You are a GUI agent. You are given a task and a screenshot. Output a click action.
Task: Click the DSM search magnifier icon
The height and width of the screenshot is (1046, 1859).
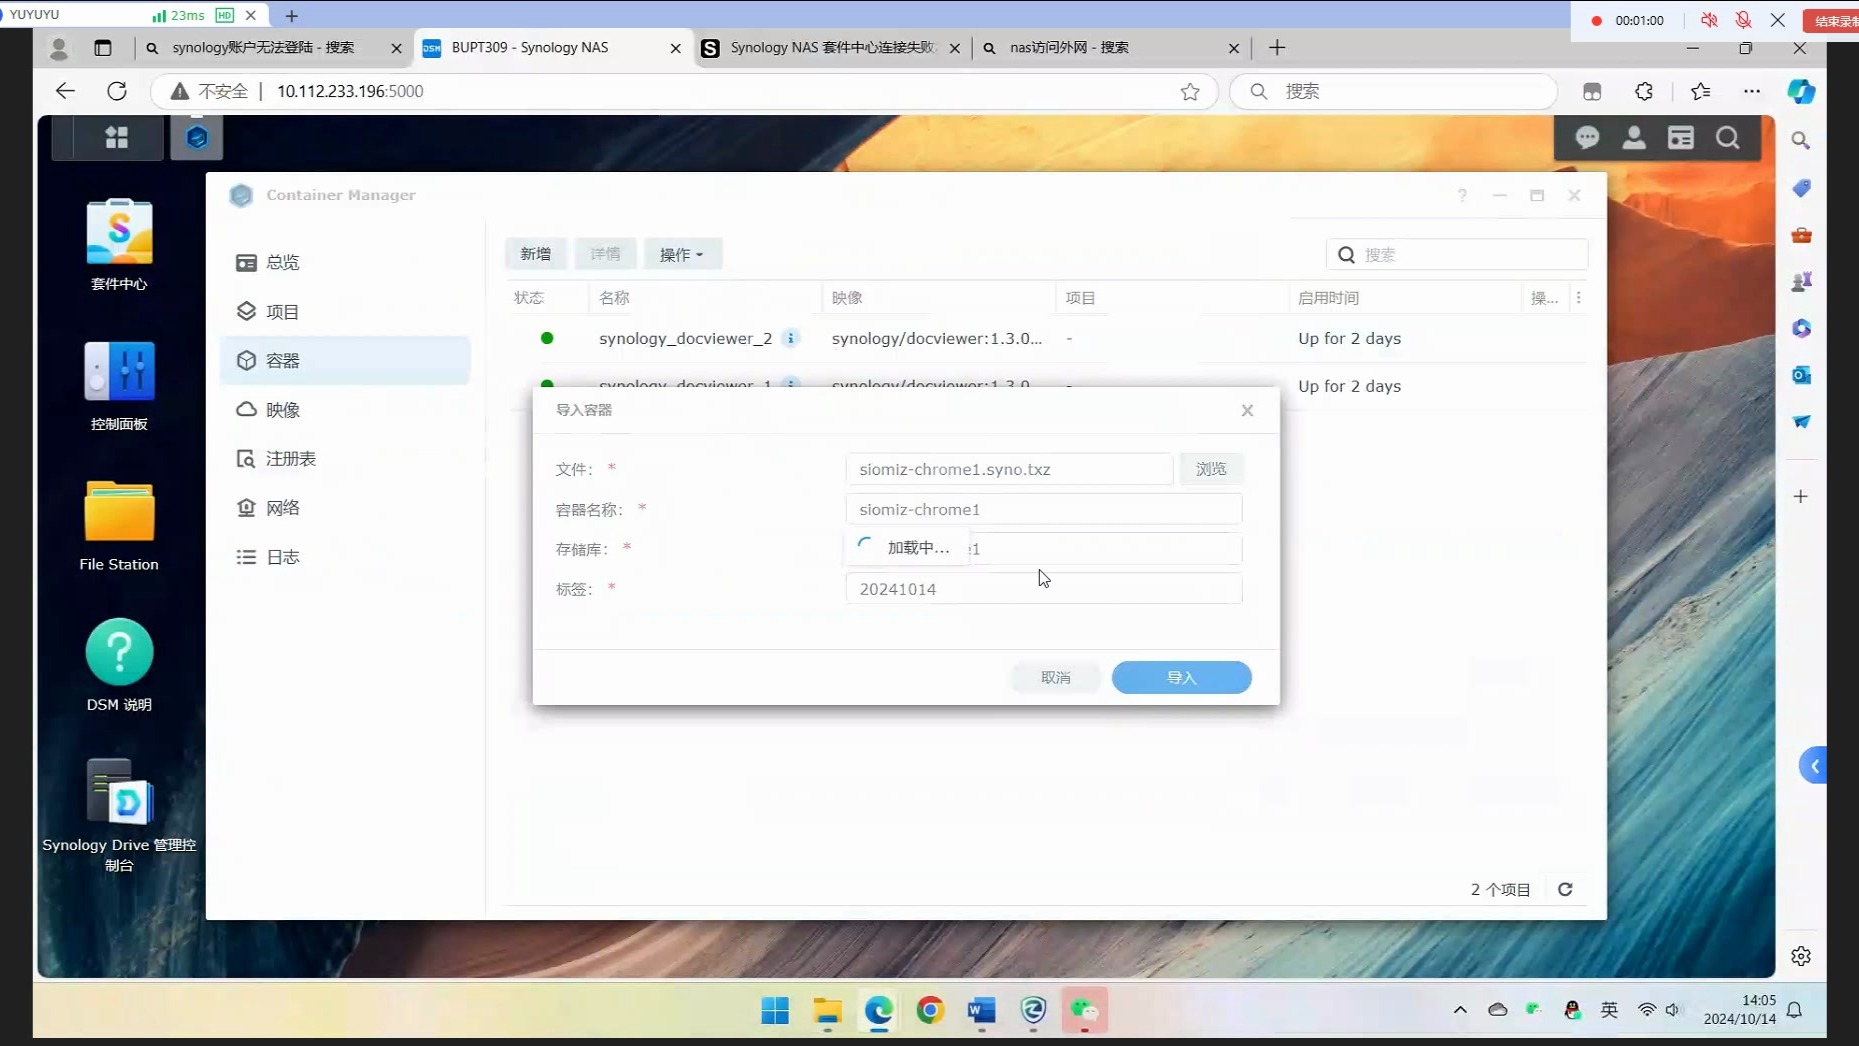coord(1728,138)
